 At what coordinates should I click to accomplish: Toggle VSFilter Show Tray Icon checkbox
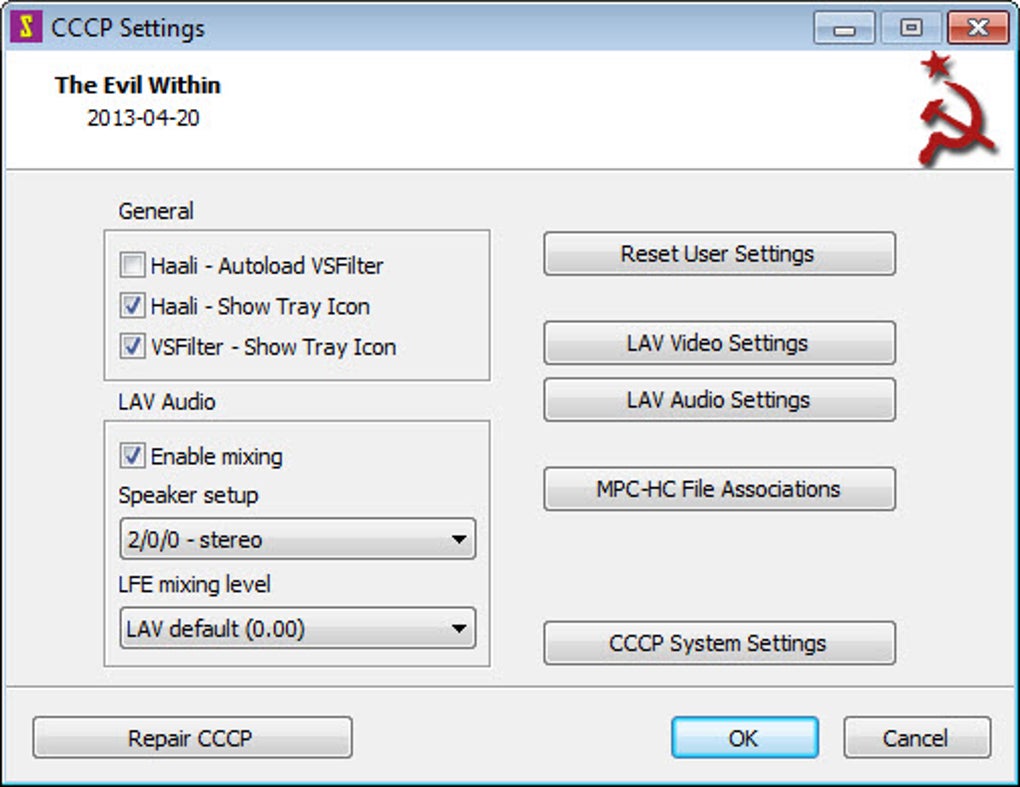click(x=132, y=347)
